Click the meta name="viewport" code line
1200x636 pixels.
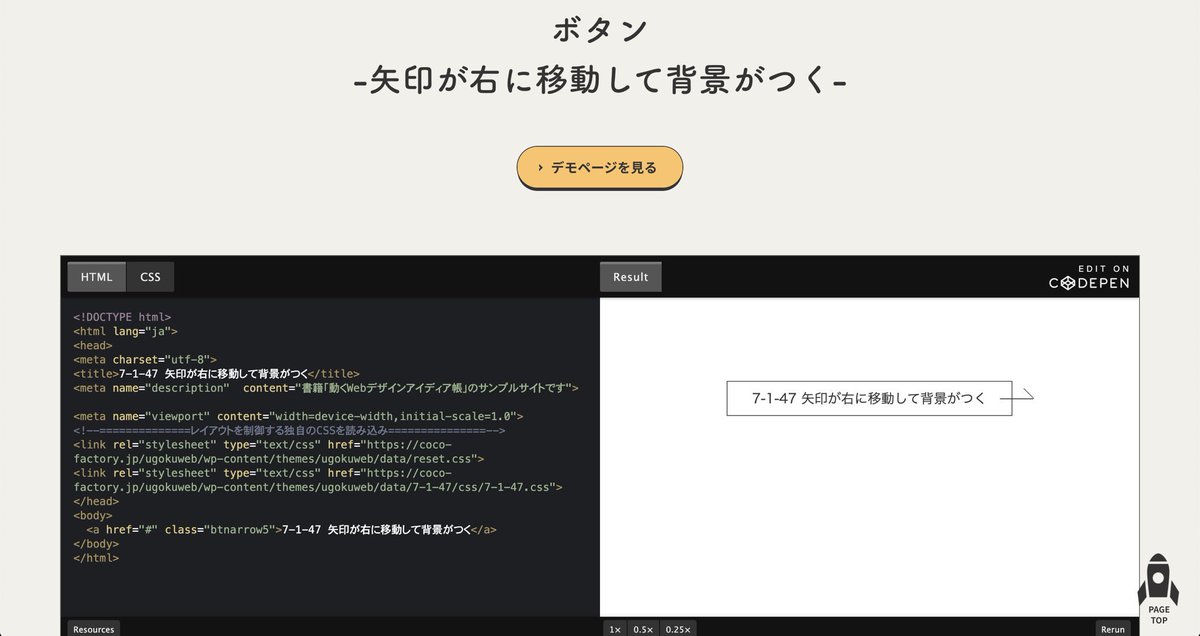(x=298, y=415)
